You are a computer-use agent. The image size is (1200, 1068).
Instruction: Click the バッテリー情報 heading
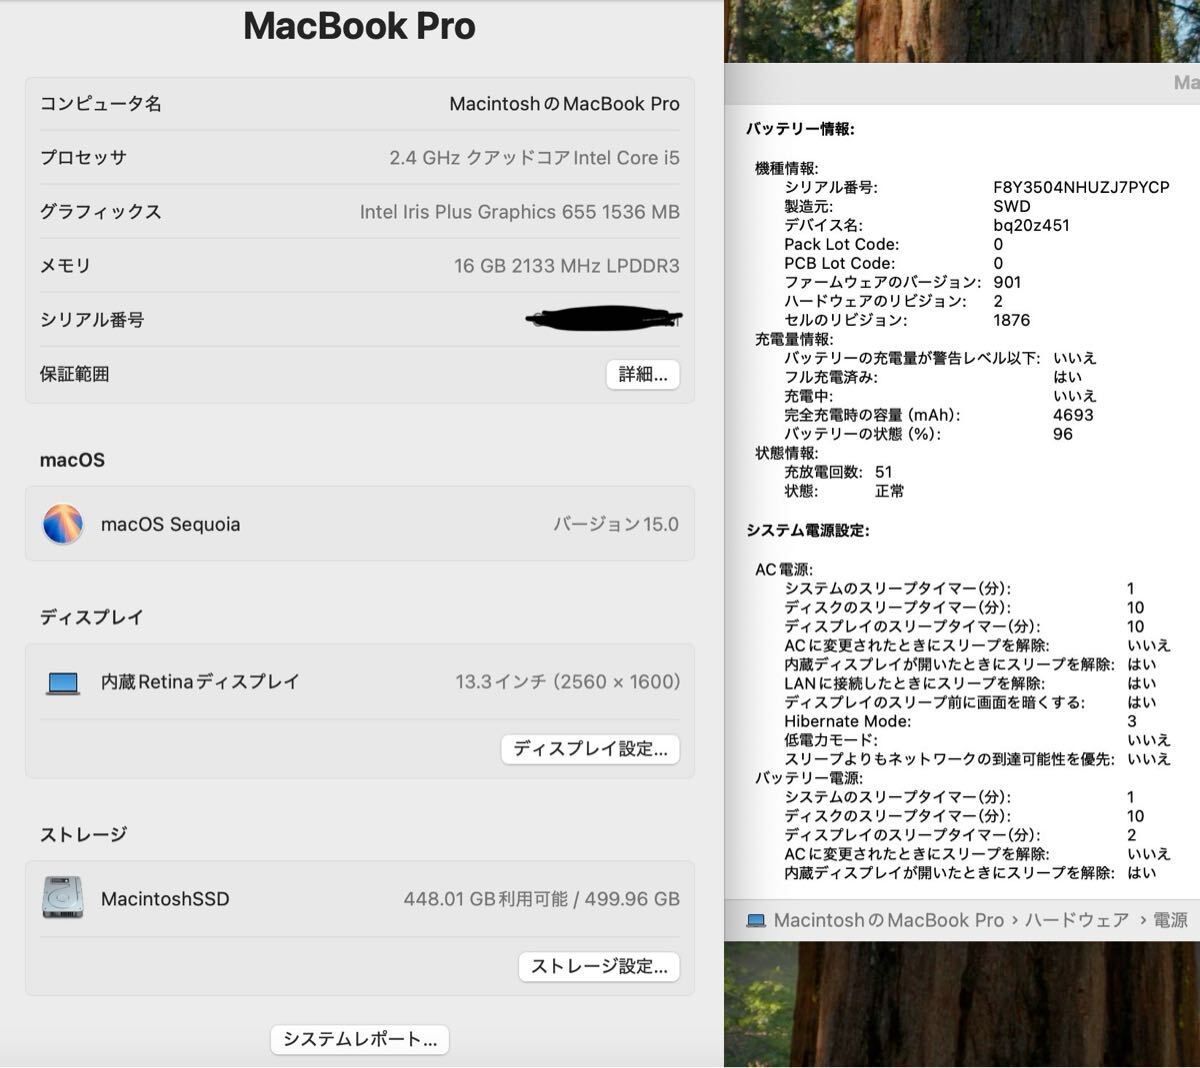(800, 129)
